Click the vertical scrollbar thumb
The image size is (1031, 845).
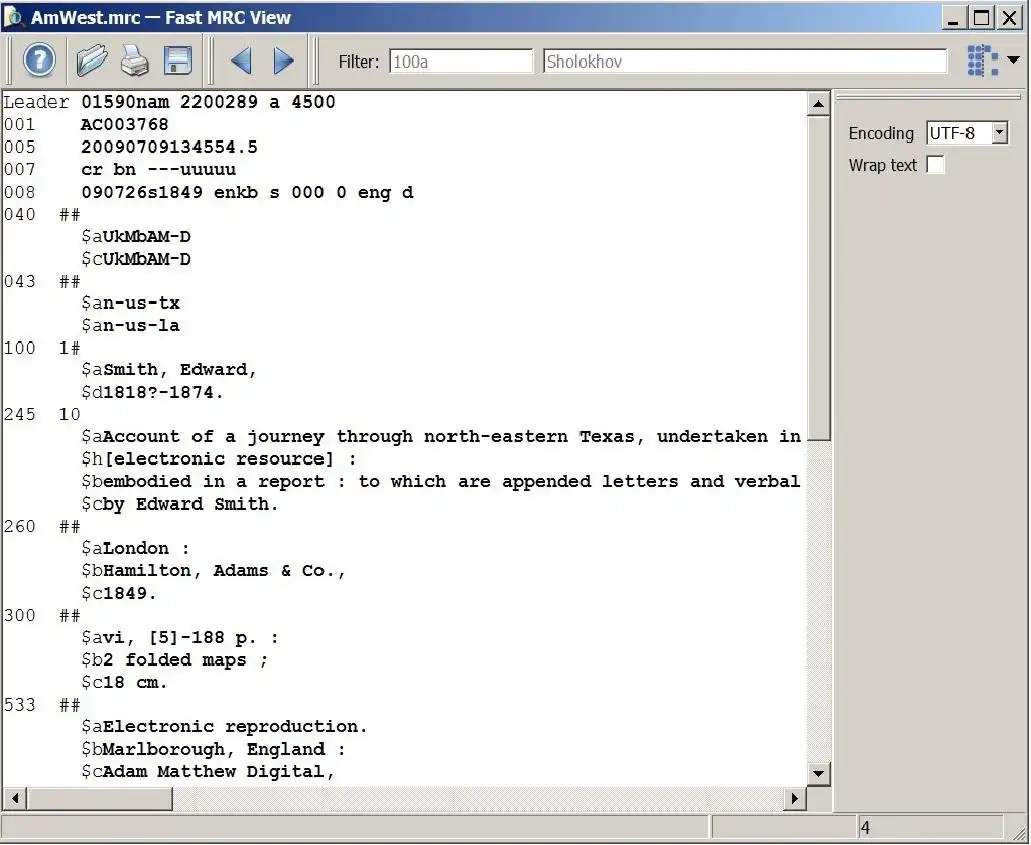tap(818, 278)
